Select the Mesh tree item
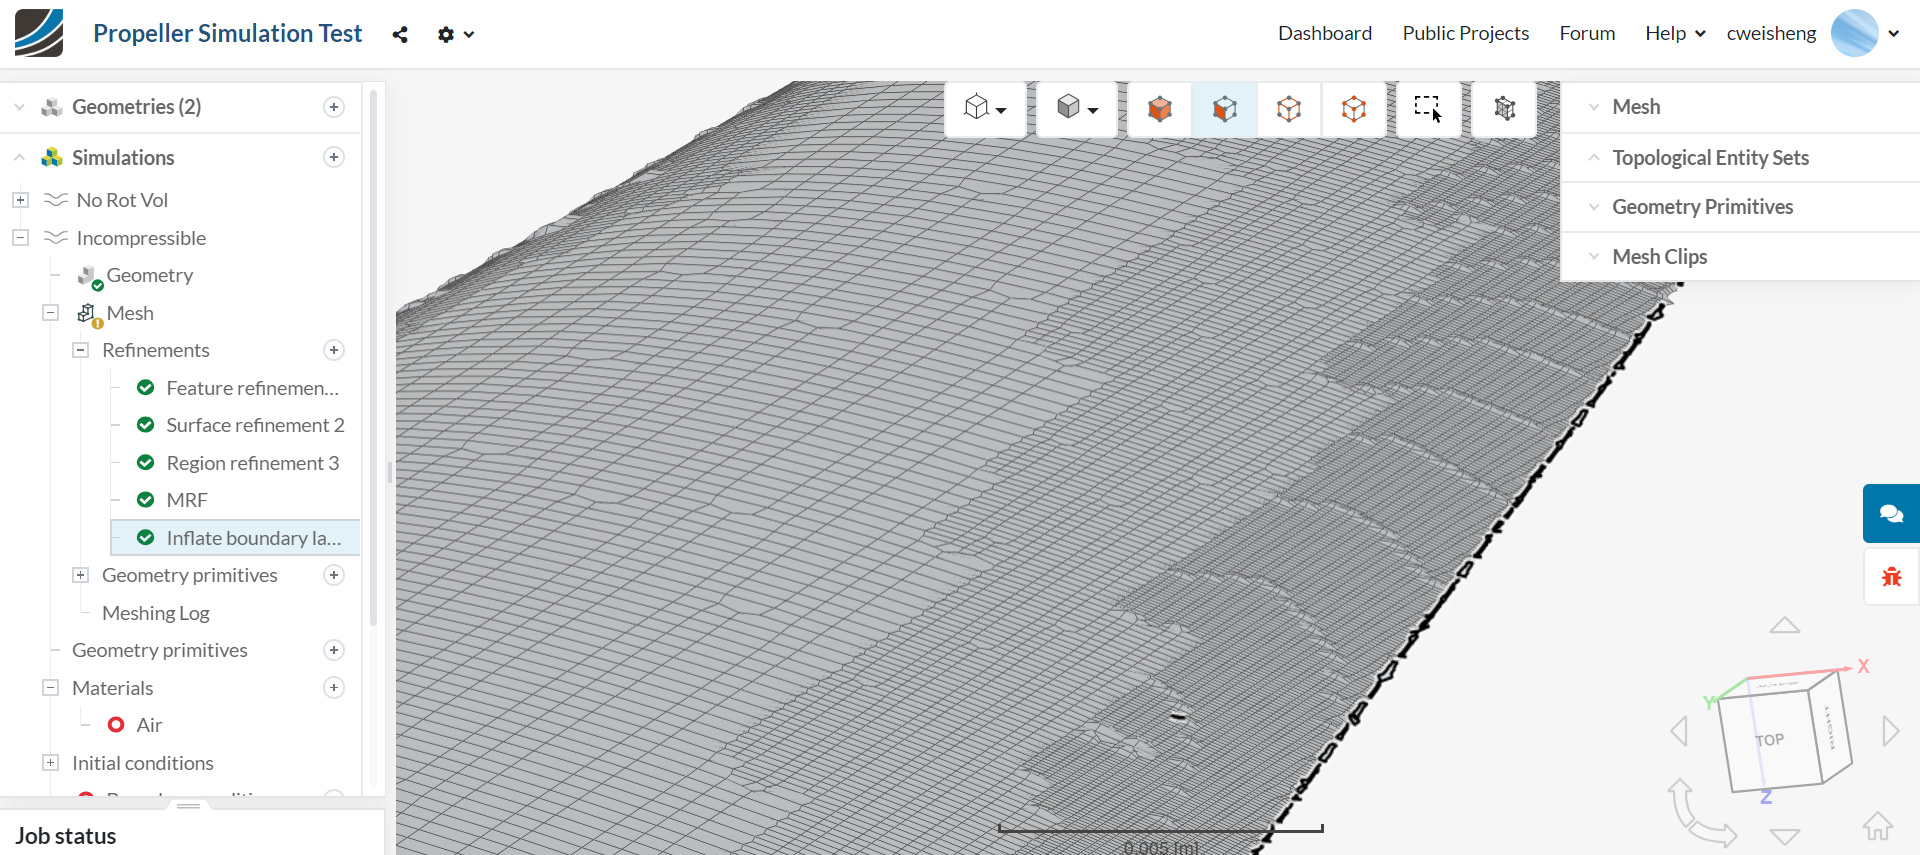This screenshot has height=855, width=1920. (x=130, y=313)
